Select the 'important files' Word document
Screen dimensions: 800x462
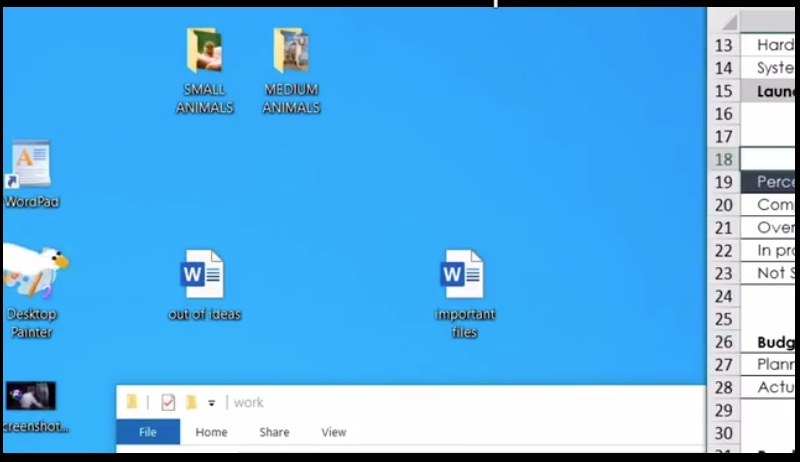click(x=464, y=275)
